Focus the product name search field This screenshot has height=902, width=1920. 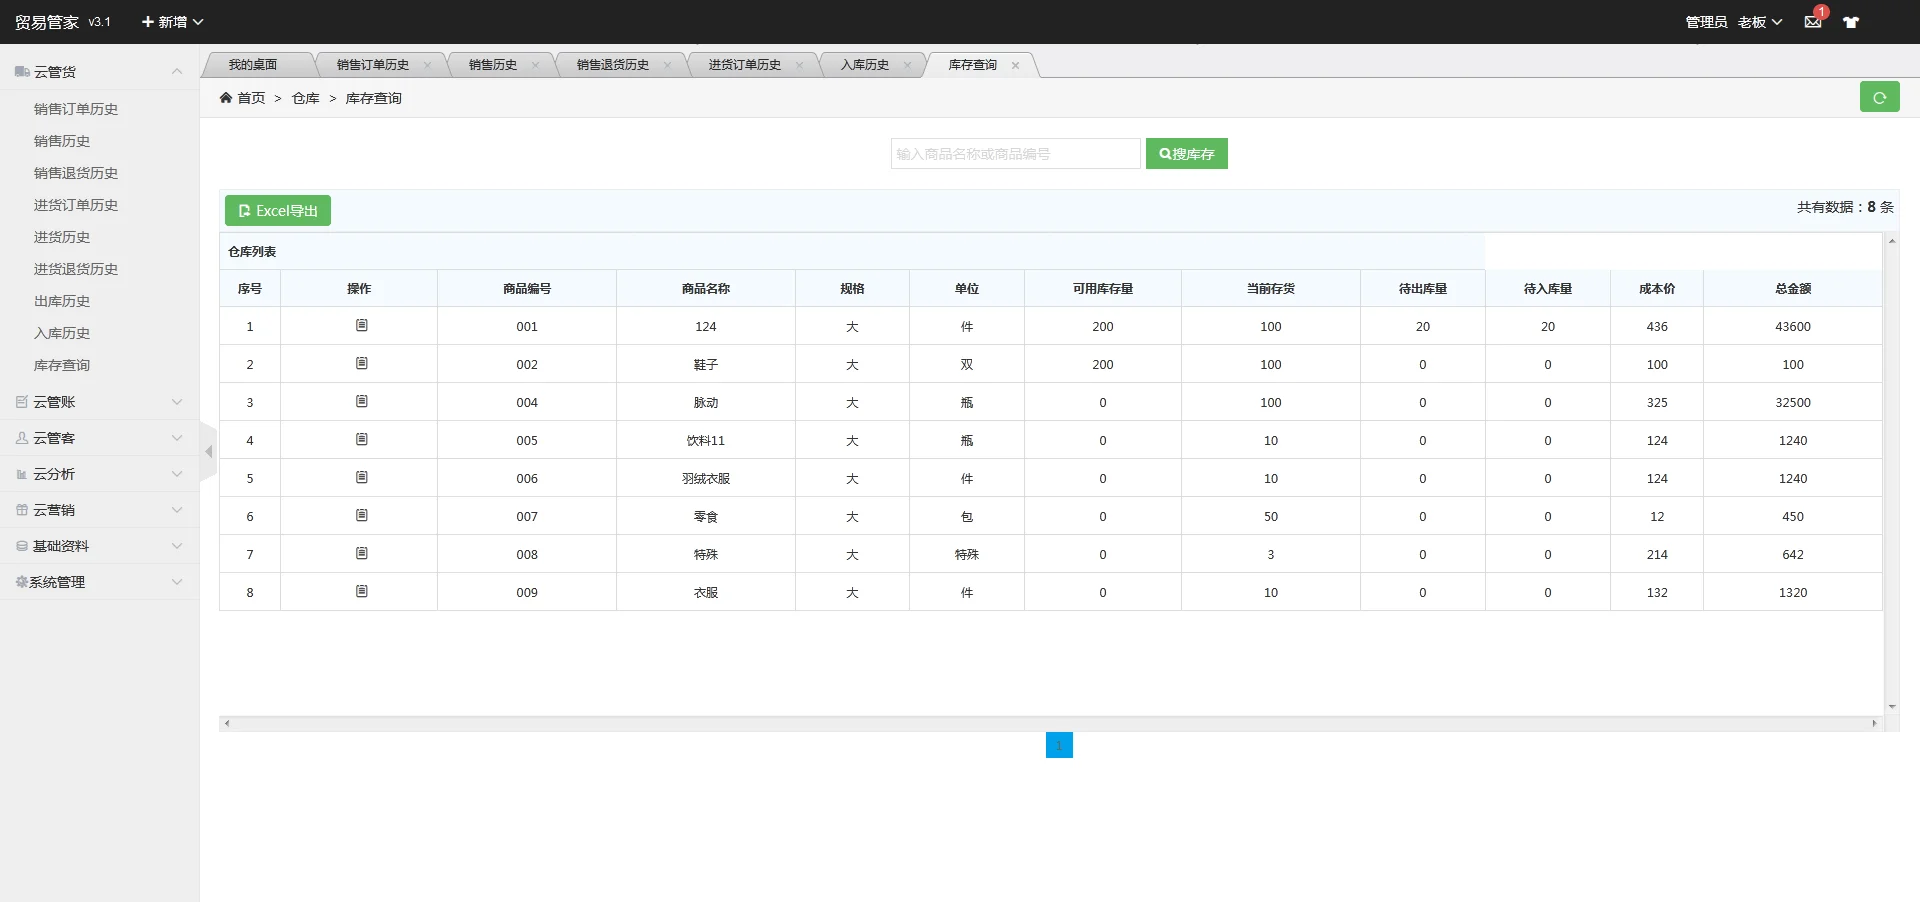[1014, 154]
